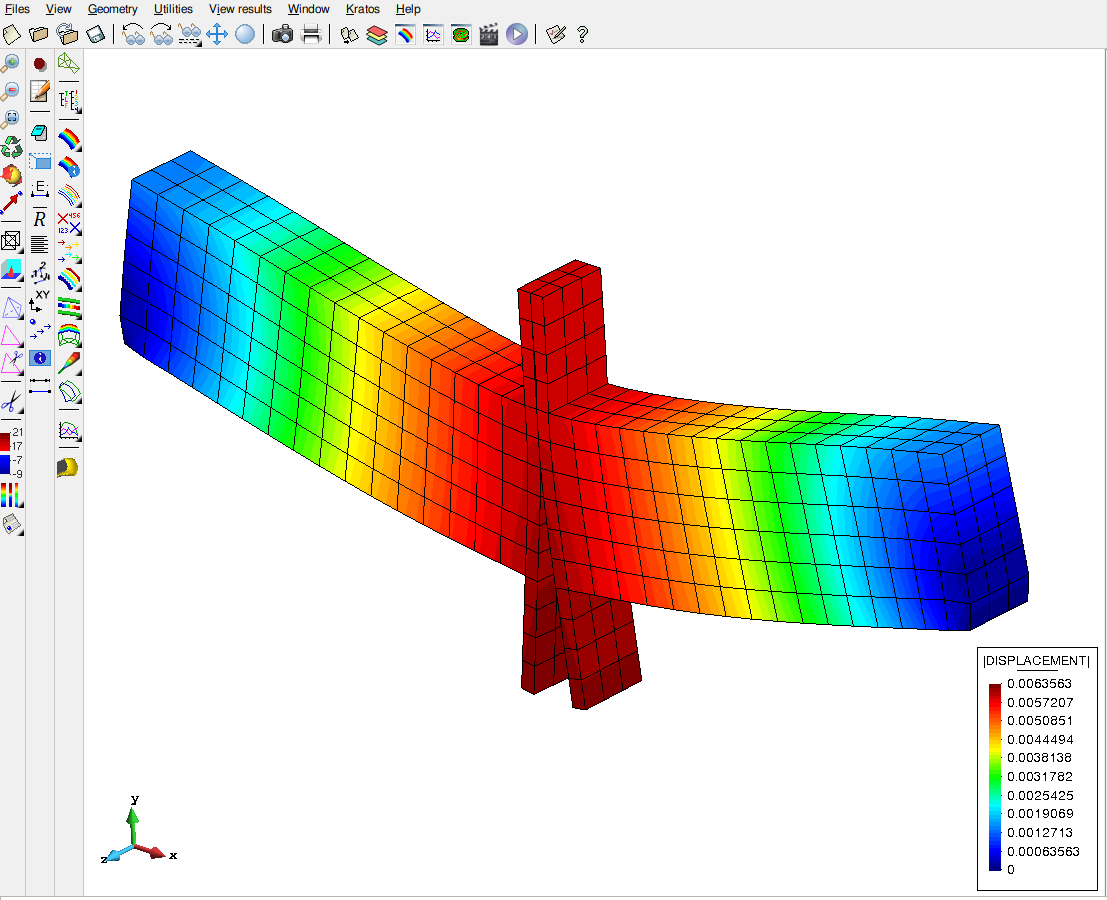Screen dimensions: 1107x900
Task: Click the dimension line segment icon
Action: [40, 385]
